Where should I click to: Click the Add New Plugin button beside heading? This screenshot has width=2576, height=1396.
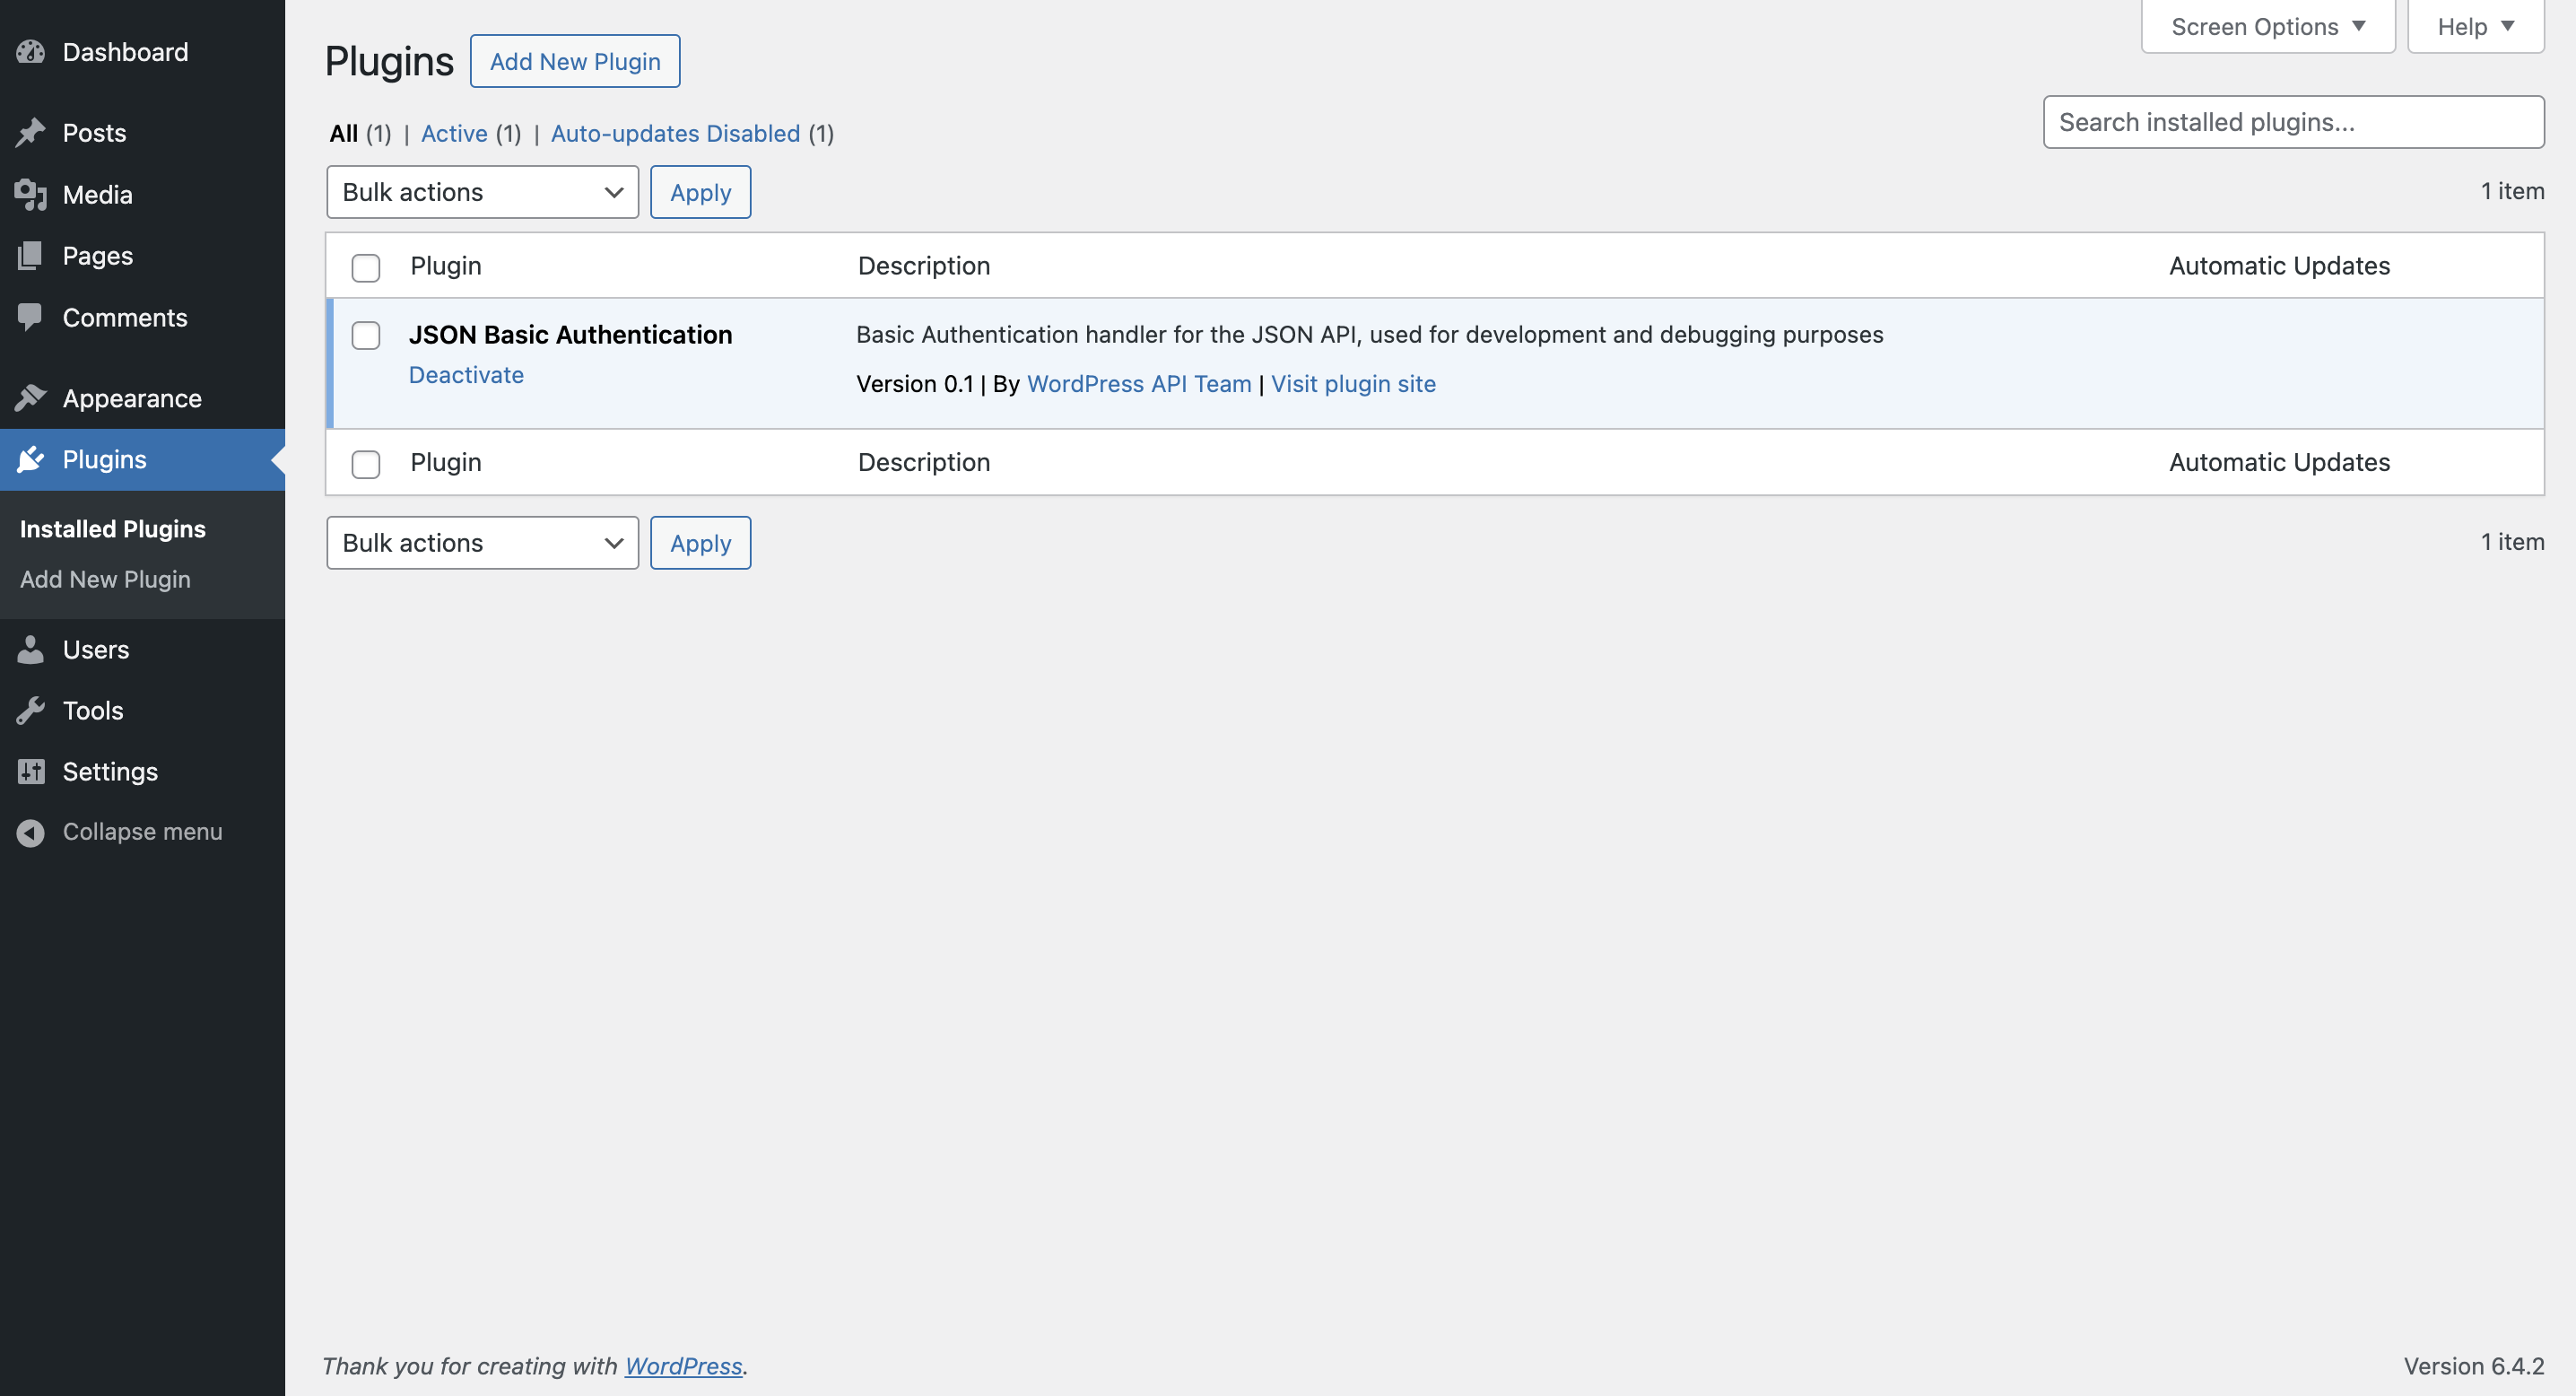pos(575,61)
